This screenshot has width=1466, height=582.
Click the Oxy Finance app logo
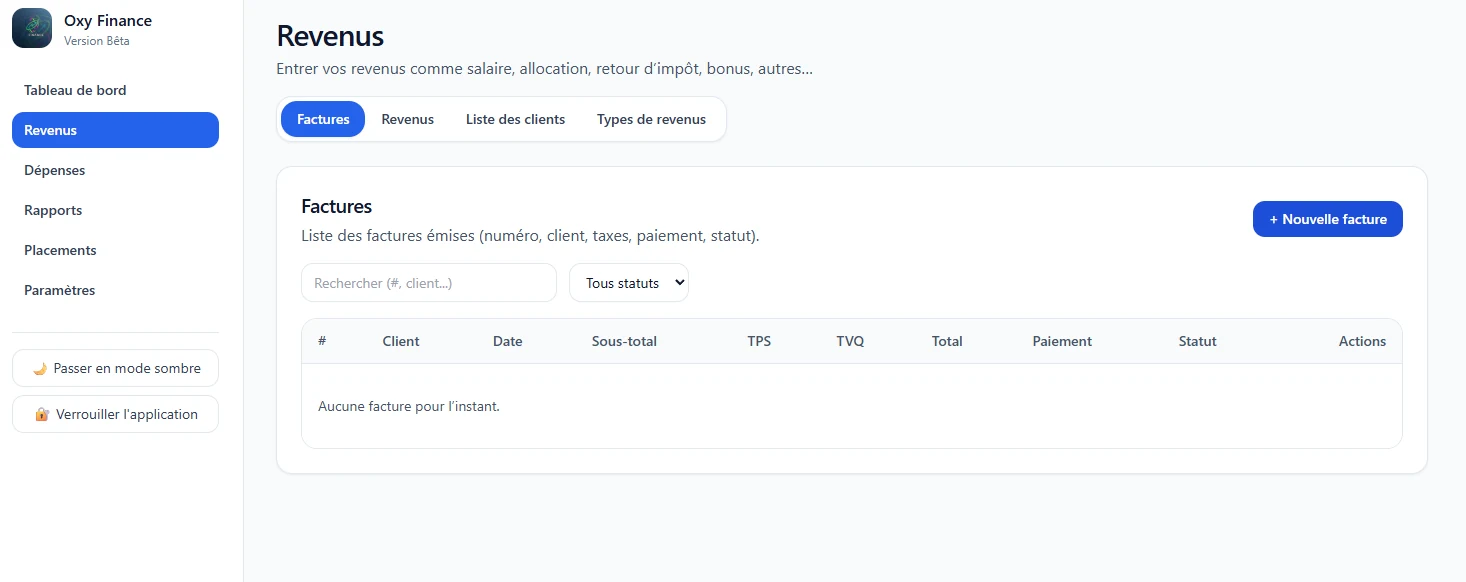pyautogui.click(x=32, y=28)
